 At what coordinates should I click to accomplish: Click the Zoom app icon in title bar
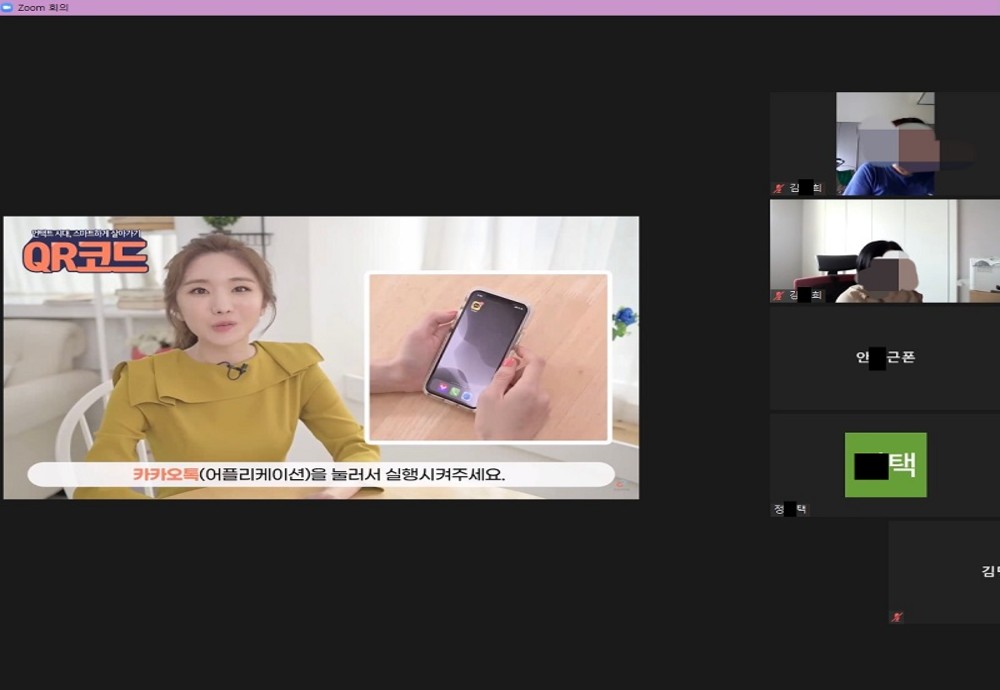point(7,7)
